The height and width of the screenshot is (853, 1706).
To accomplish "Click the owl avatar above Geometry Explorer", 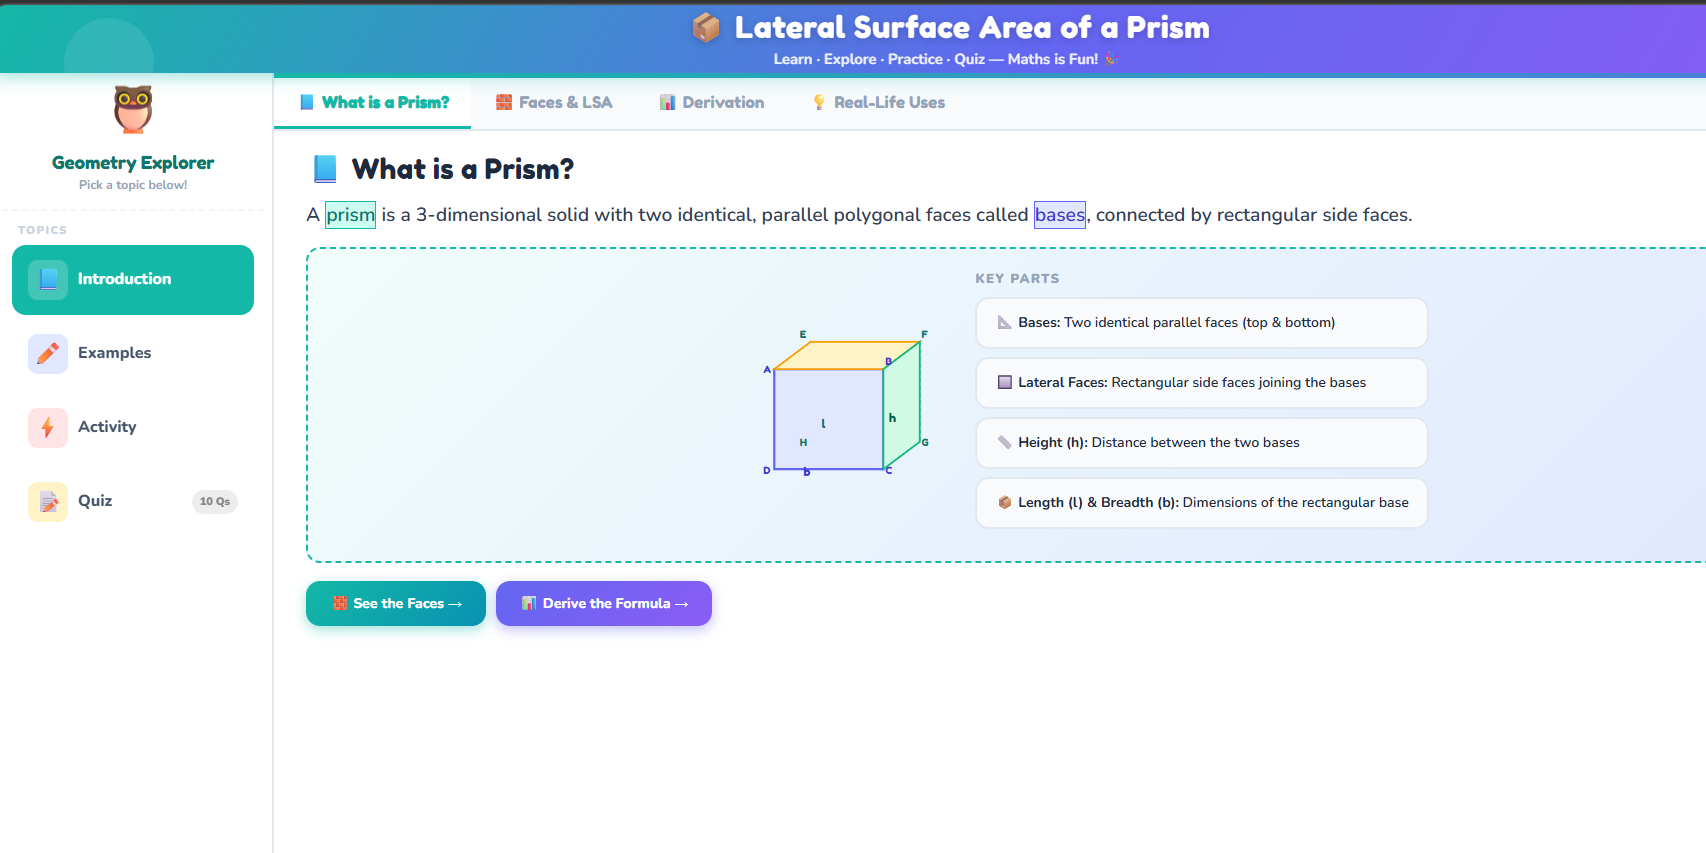I will (x=132, y=109).
